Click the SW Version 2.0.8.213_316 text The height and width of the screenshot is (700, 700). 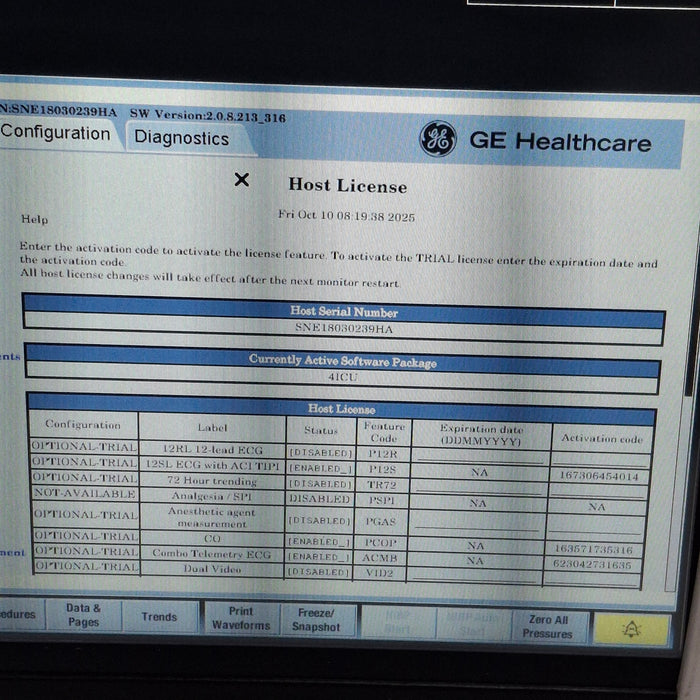(208, 116)
